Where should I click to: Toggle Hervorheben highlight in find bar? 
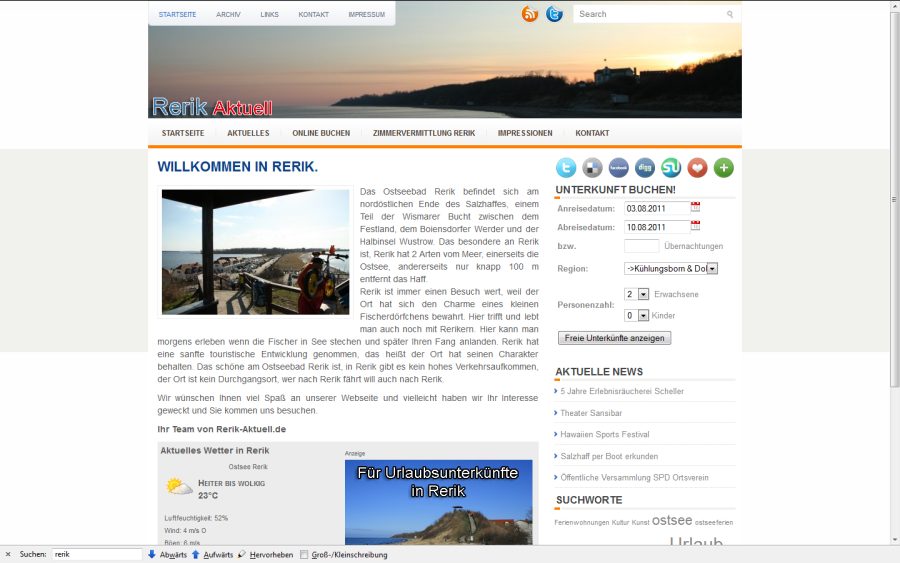coord(265,554)
